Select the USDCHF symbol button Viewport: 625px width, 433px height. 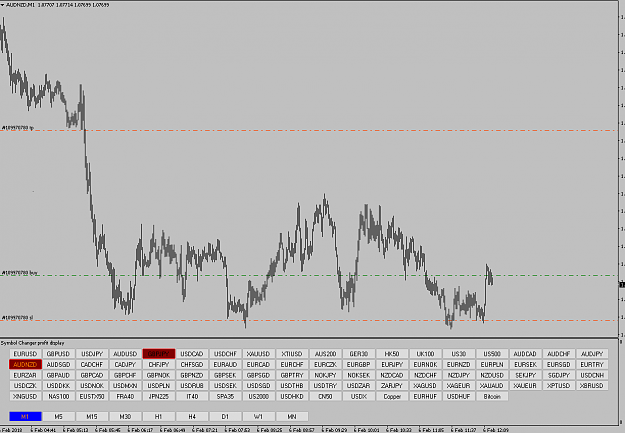[x=225, y=354]
